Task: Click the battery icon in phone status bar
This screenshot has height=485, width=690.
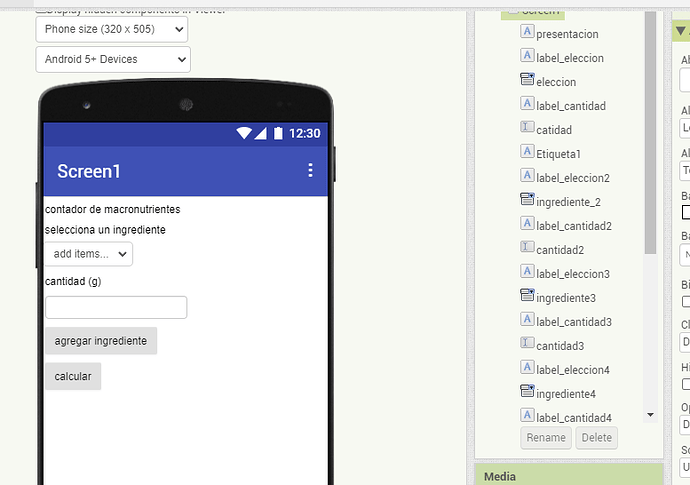Action: pos(278,133)
